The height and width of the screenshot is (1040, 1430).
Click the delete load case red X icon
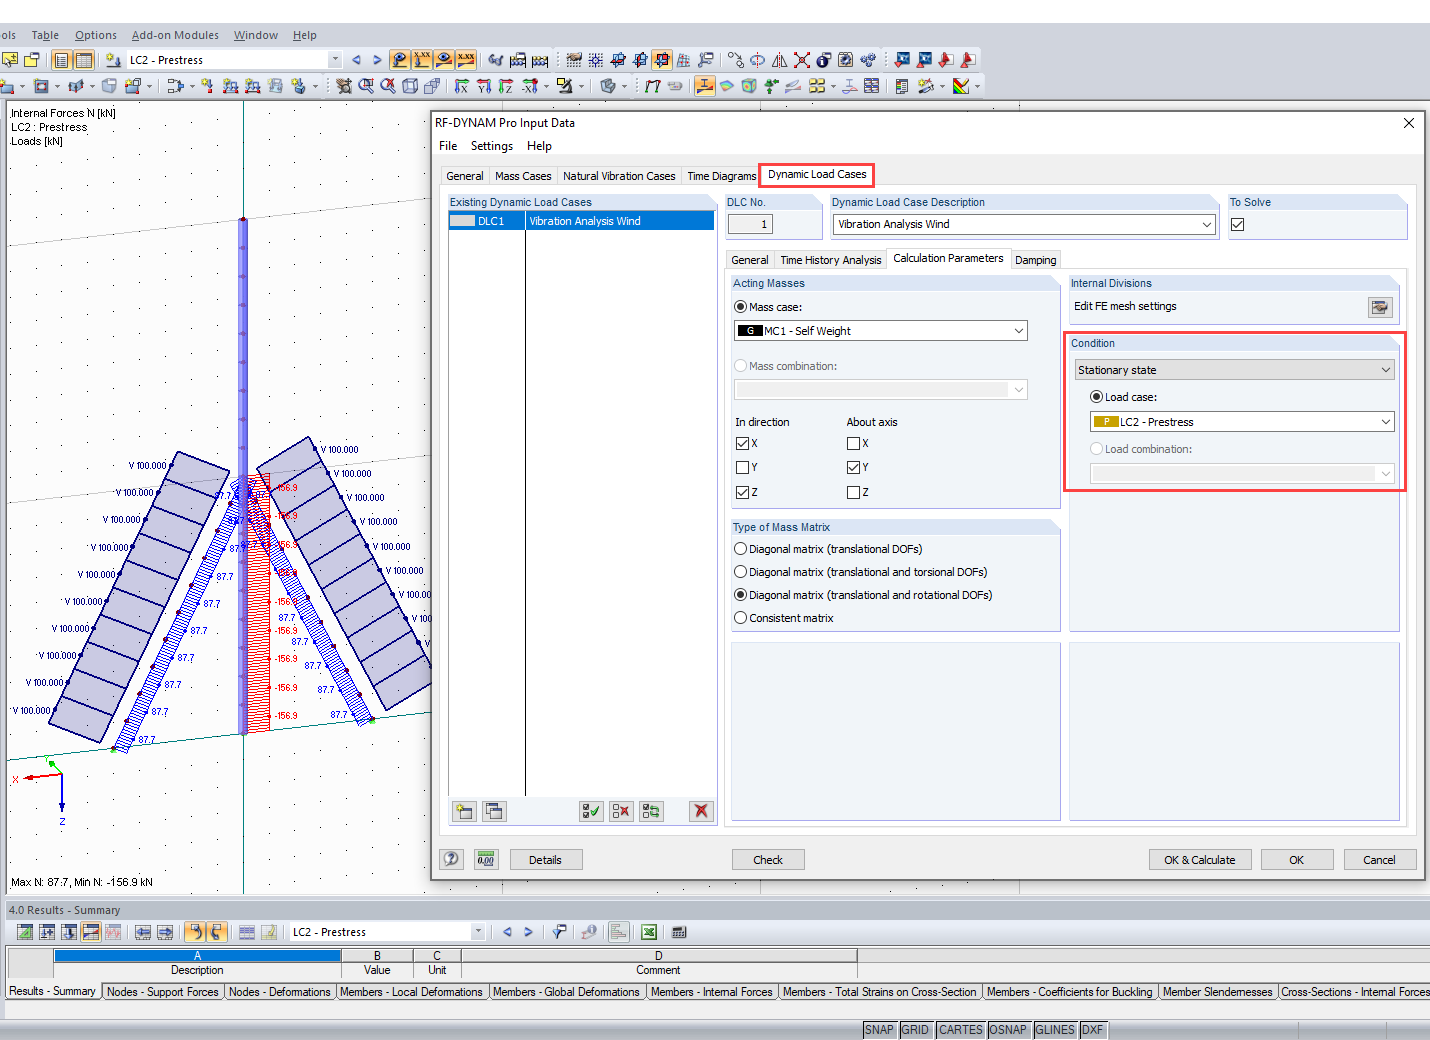[701, 811]
